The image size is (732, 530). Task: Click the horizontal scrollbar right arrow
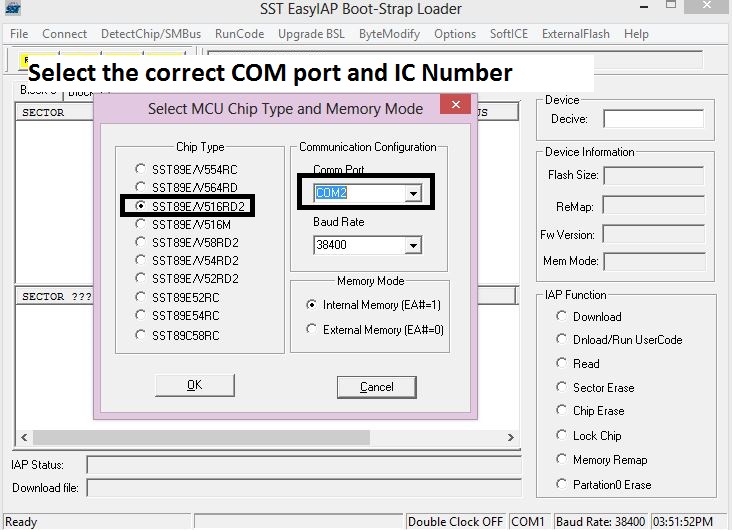point(510,438)
